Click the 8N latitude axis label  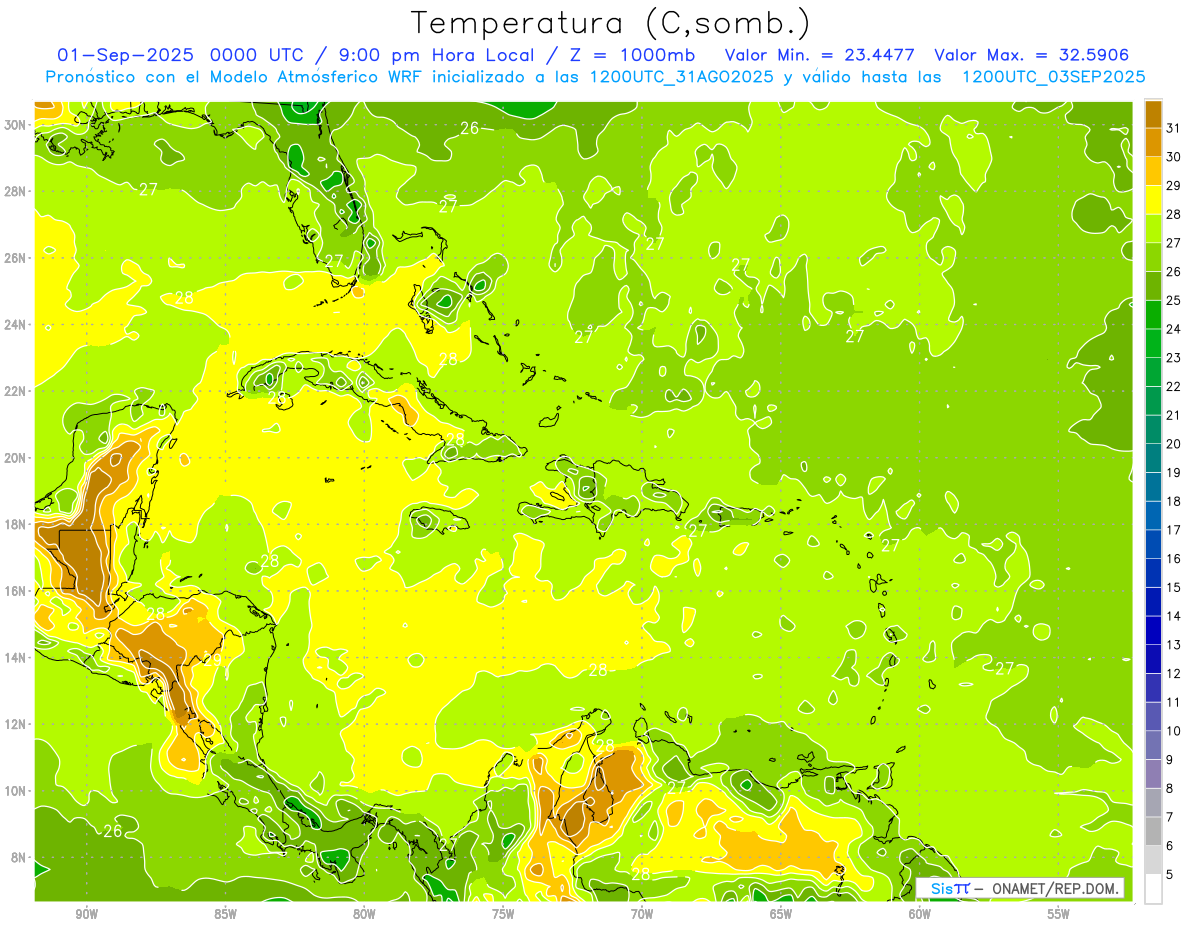click(x=19, y=858)
